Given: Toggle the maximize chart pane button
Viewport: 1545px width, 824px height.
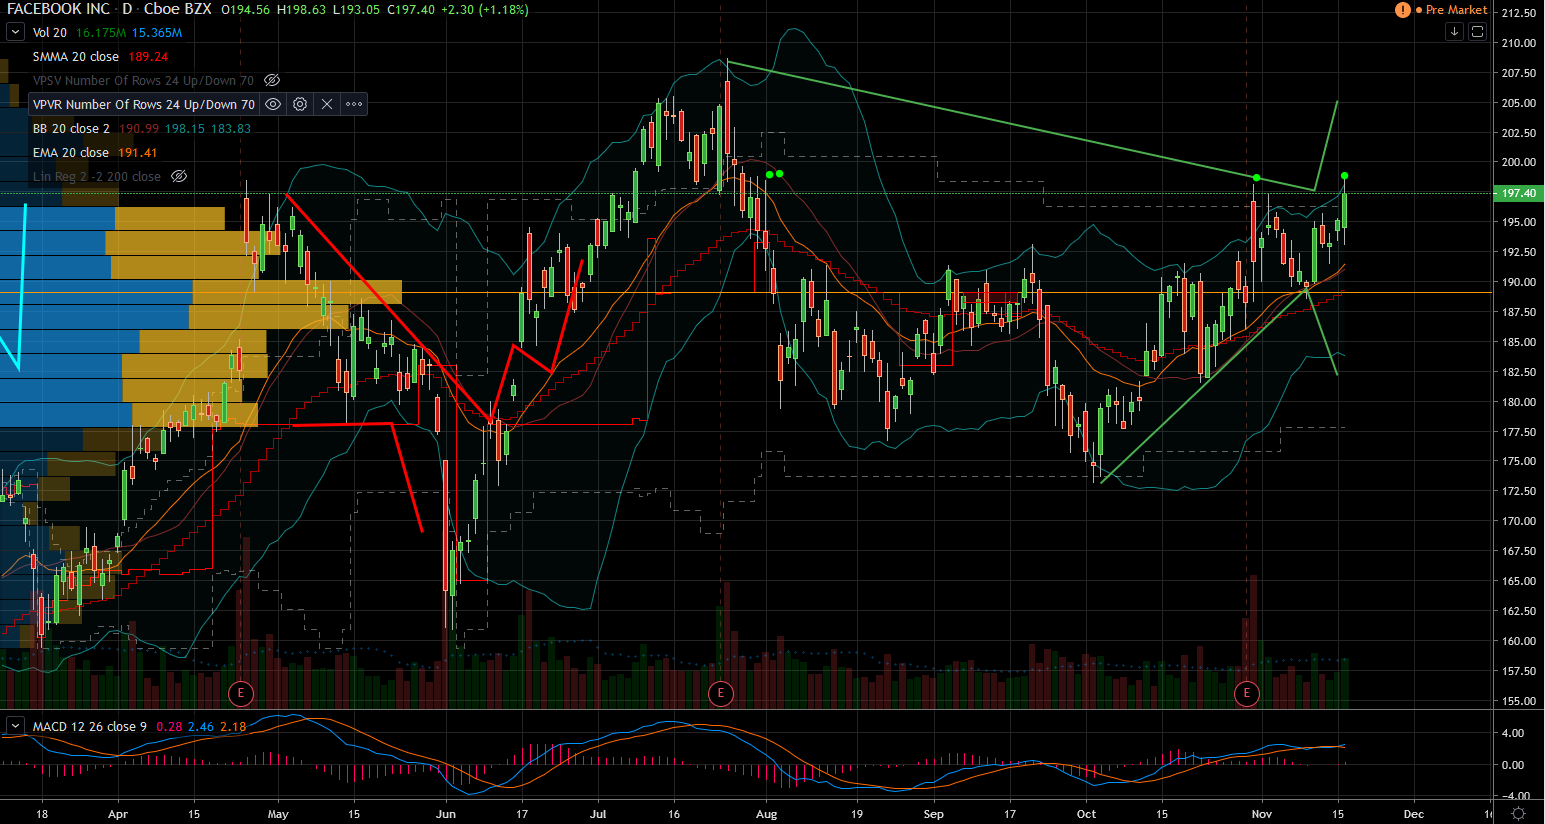Looking at the screenshot, I should [x=1477, y=32].
